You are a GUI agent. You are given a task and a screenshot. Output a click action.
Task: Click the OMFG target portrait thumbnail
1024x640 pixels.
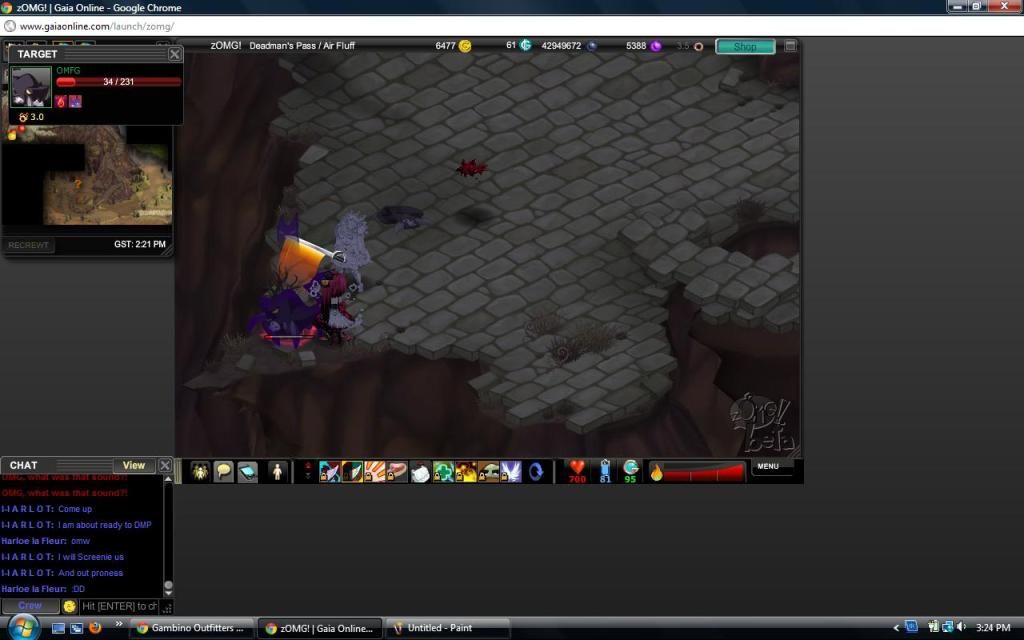(31, 86)
